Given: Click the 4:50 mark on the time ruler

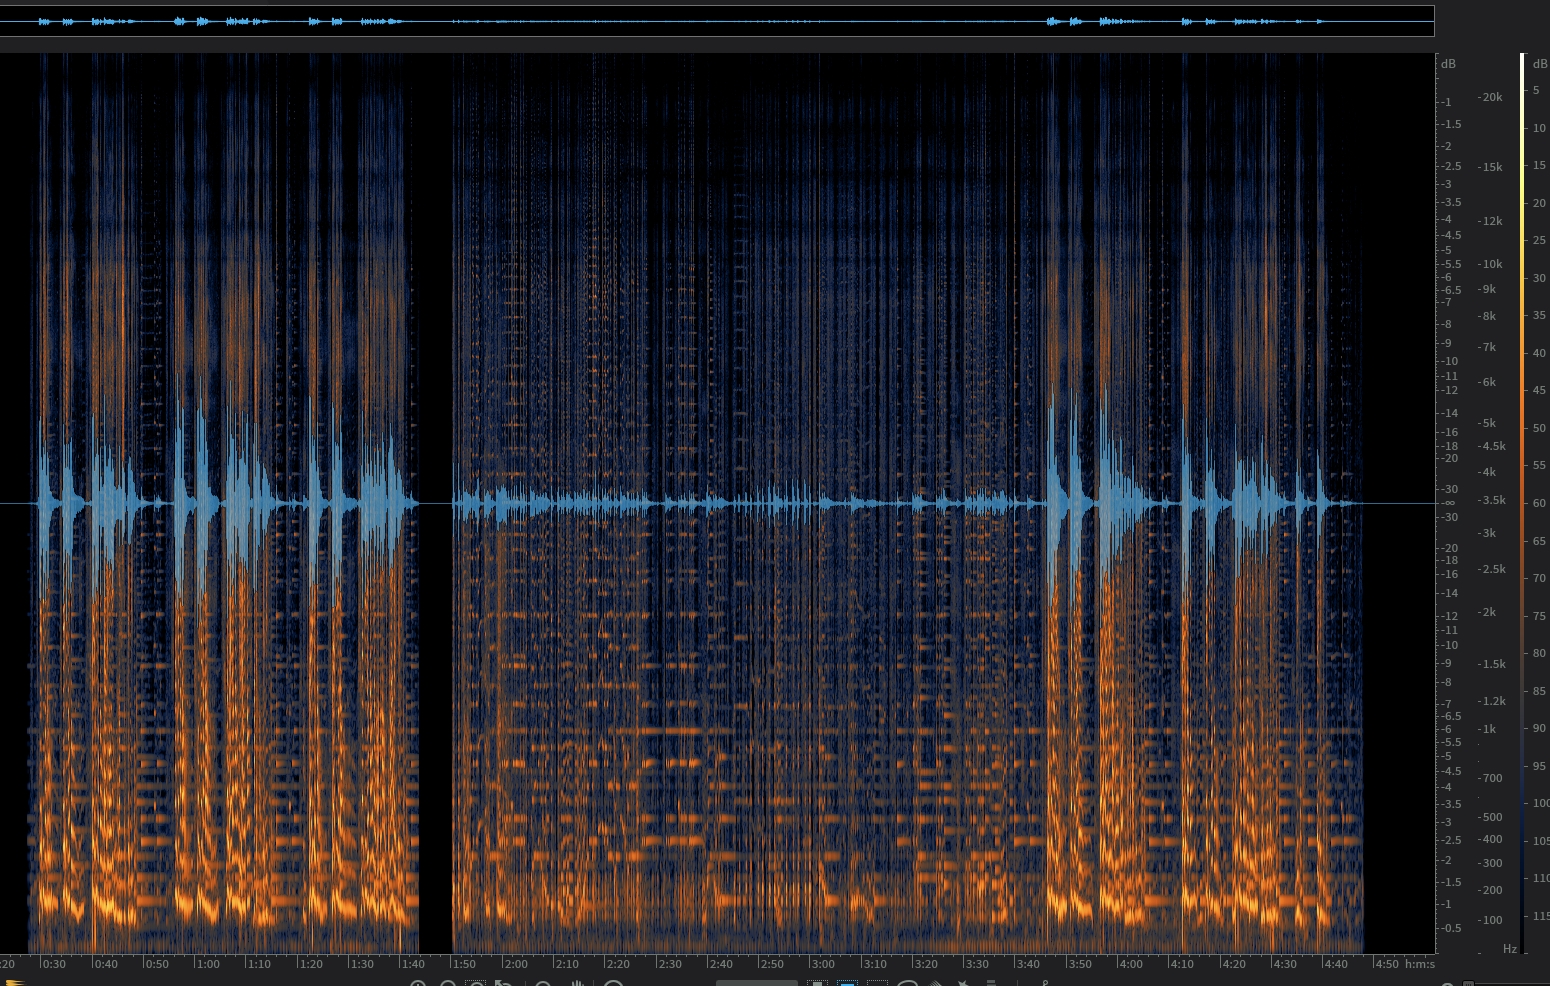Looking at the screenshot, I should coord(1387,964).
